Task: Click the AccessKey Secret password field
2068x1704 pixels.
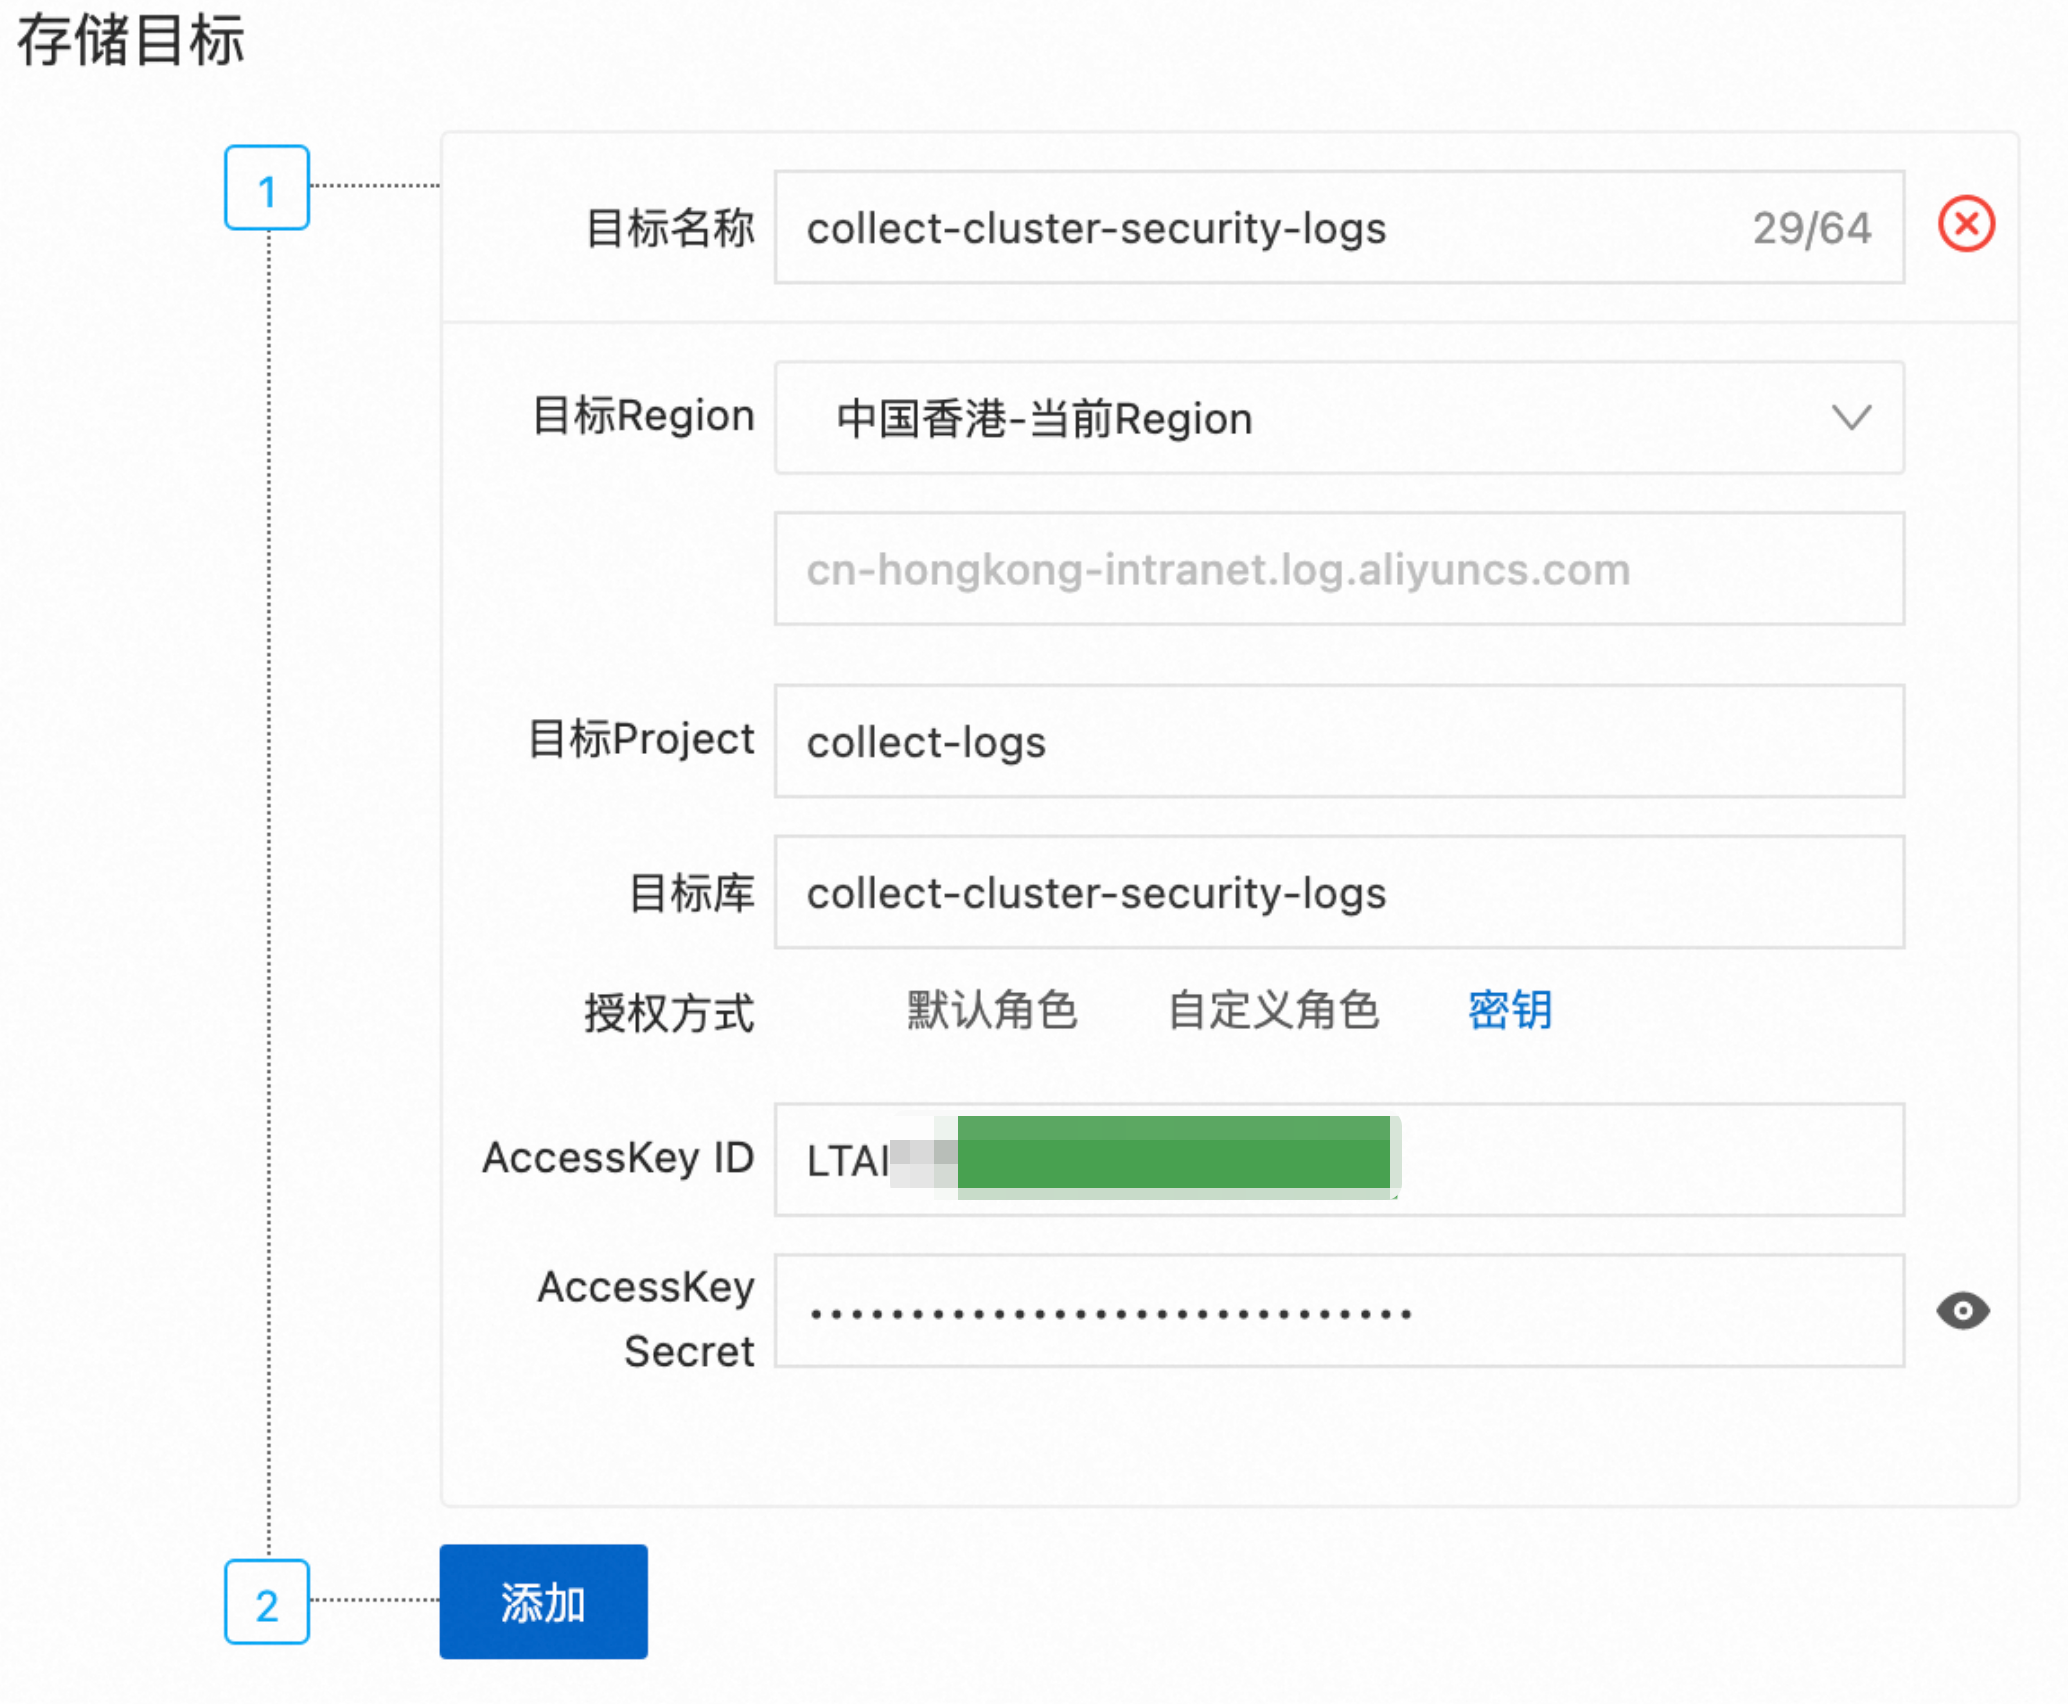Action: [1338, 1311]
